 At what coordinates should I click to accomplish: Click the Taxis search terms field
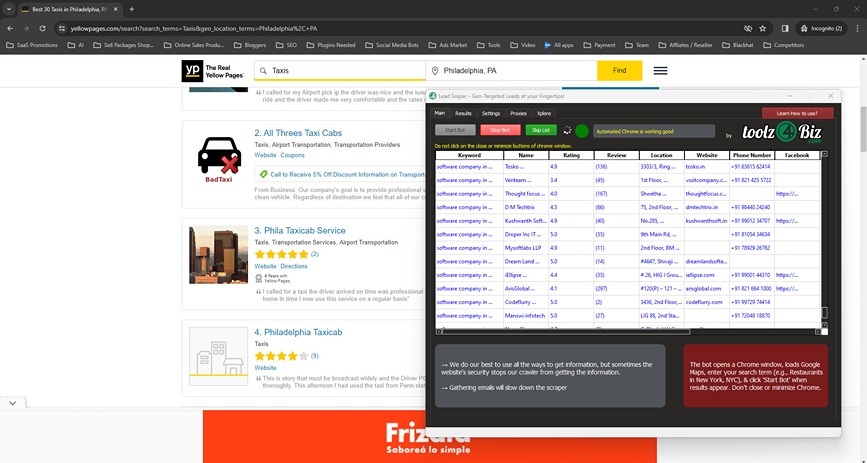[x=340, y=71]
